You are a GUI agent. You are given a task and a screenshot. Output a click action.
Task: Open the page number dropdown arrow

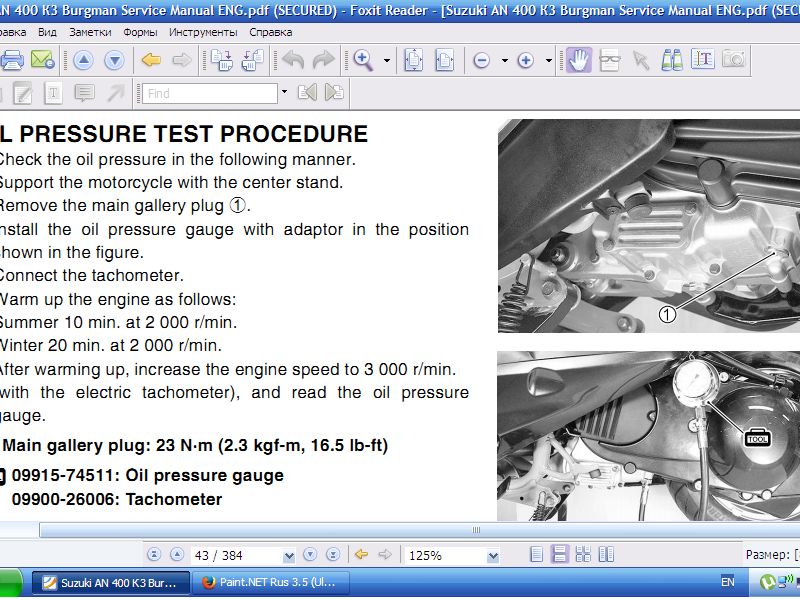click(x=289, y=556)
